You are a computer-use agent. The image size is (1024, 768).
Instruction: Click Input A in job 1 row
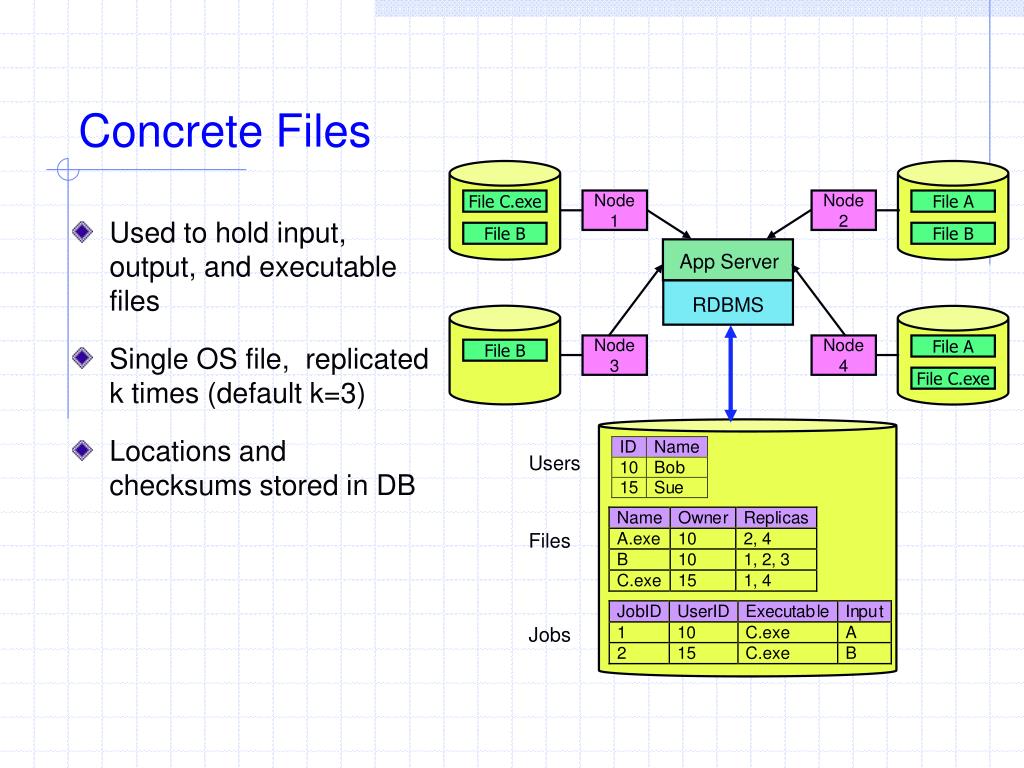point(864,632)
